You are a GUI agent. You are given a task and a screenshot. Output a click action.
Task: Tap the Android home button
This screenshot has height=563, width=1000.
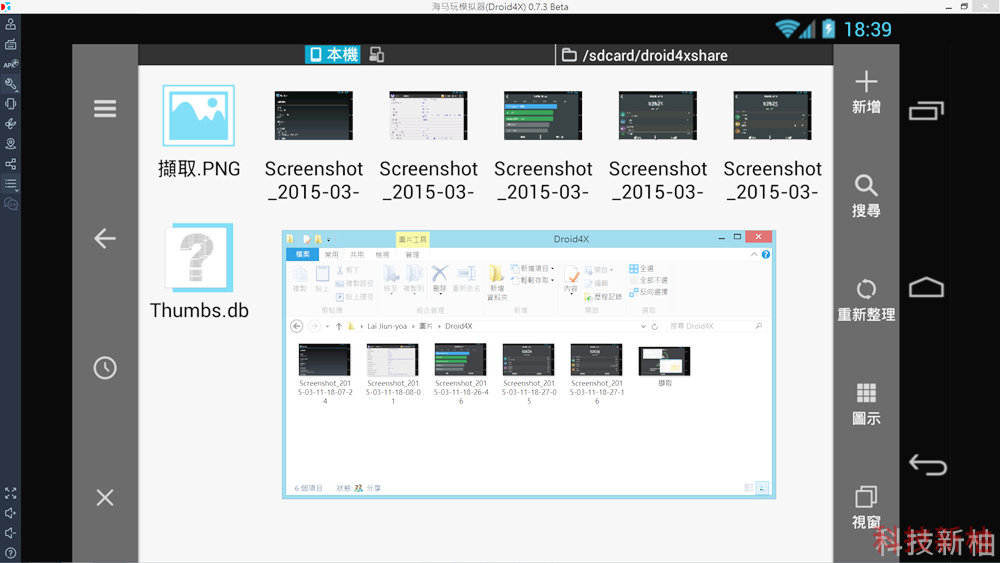tap(927, 288)
